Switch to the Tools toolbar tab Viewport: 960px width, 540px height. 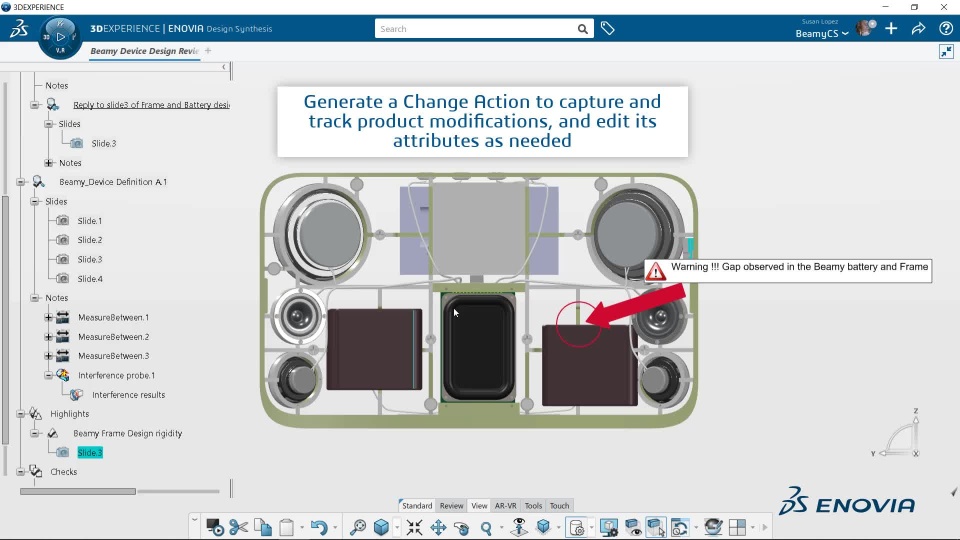pos(533,506)
